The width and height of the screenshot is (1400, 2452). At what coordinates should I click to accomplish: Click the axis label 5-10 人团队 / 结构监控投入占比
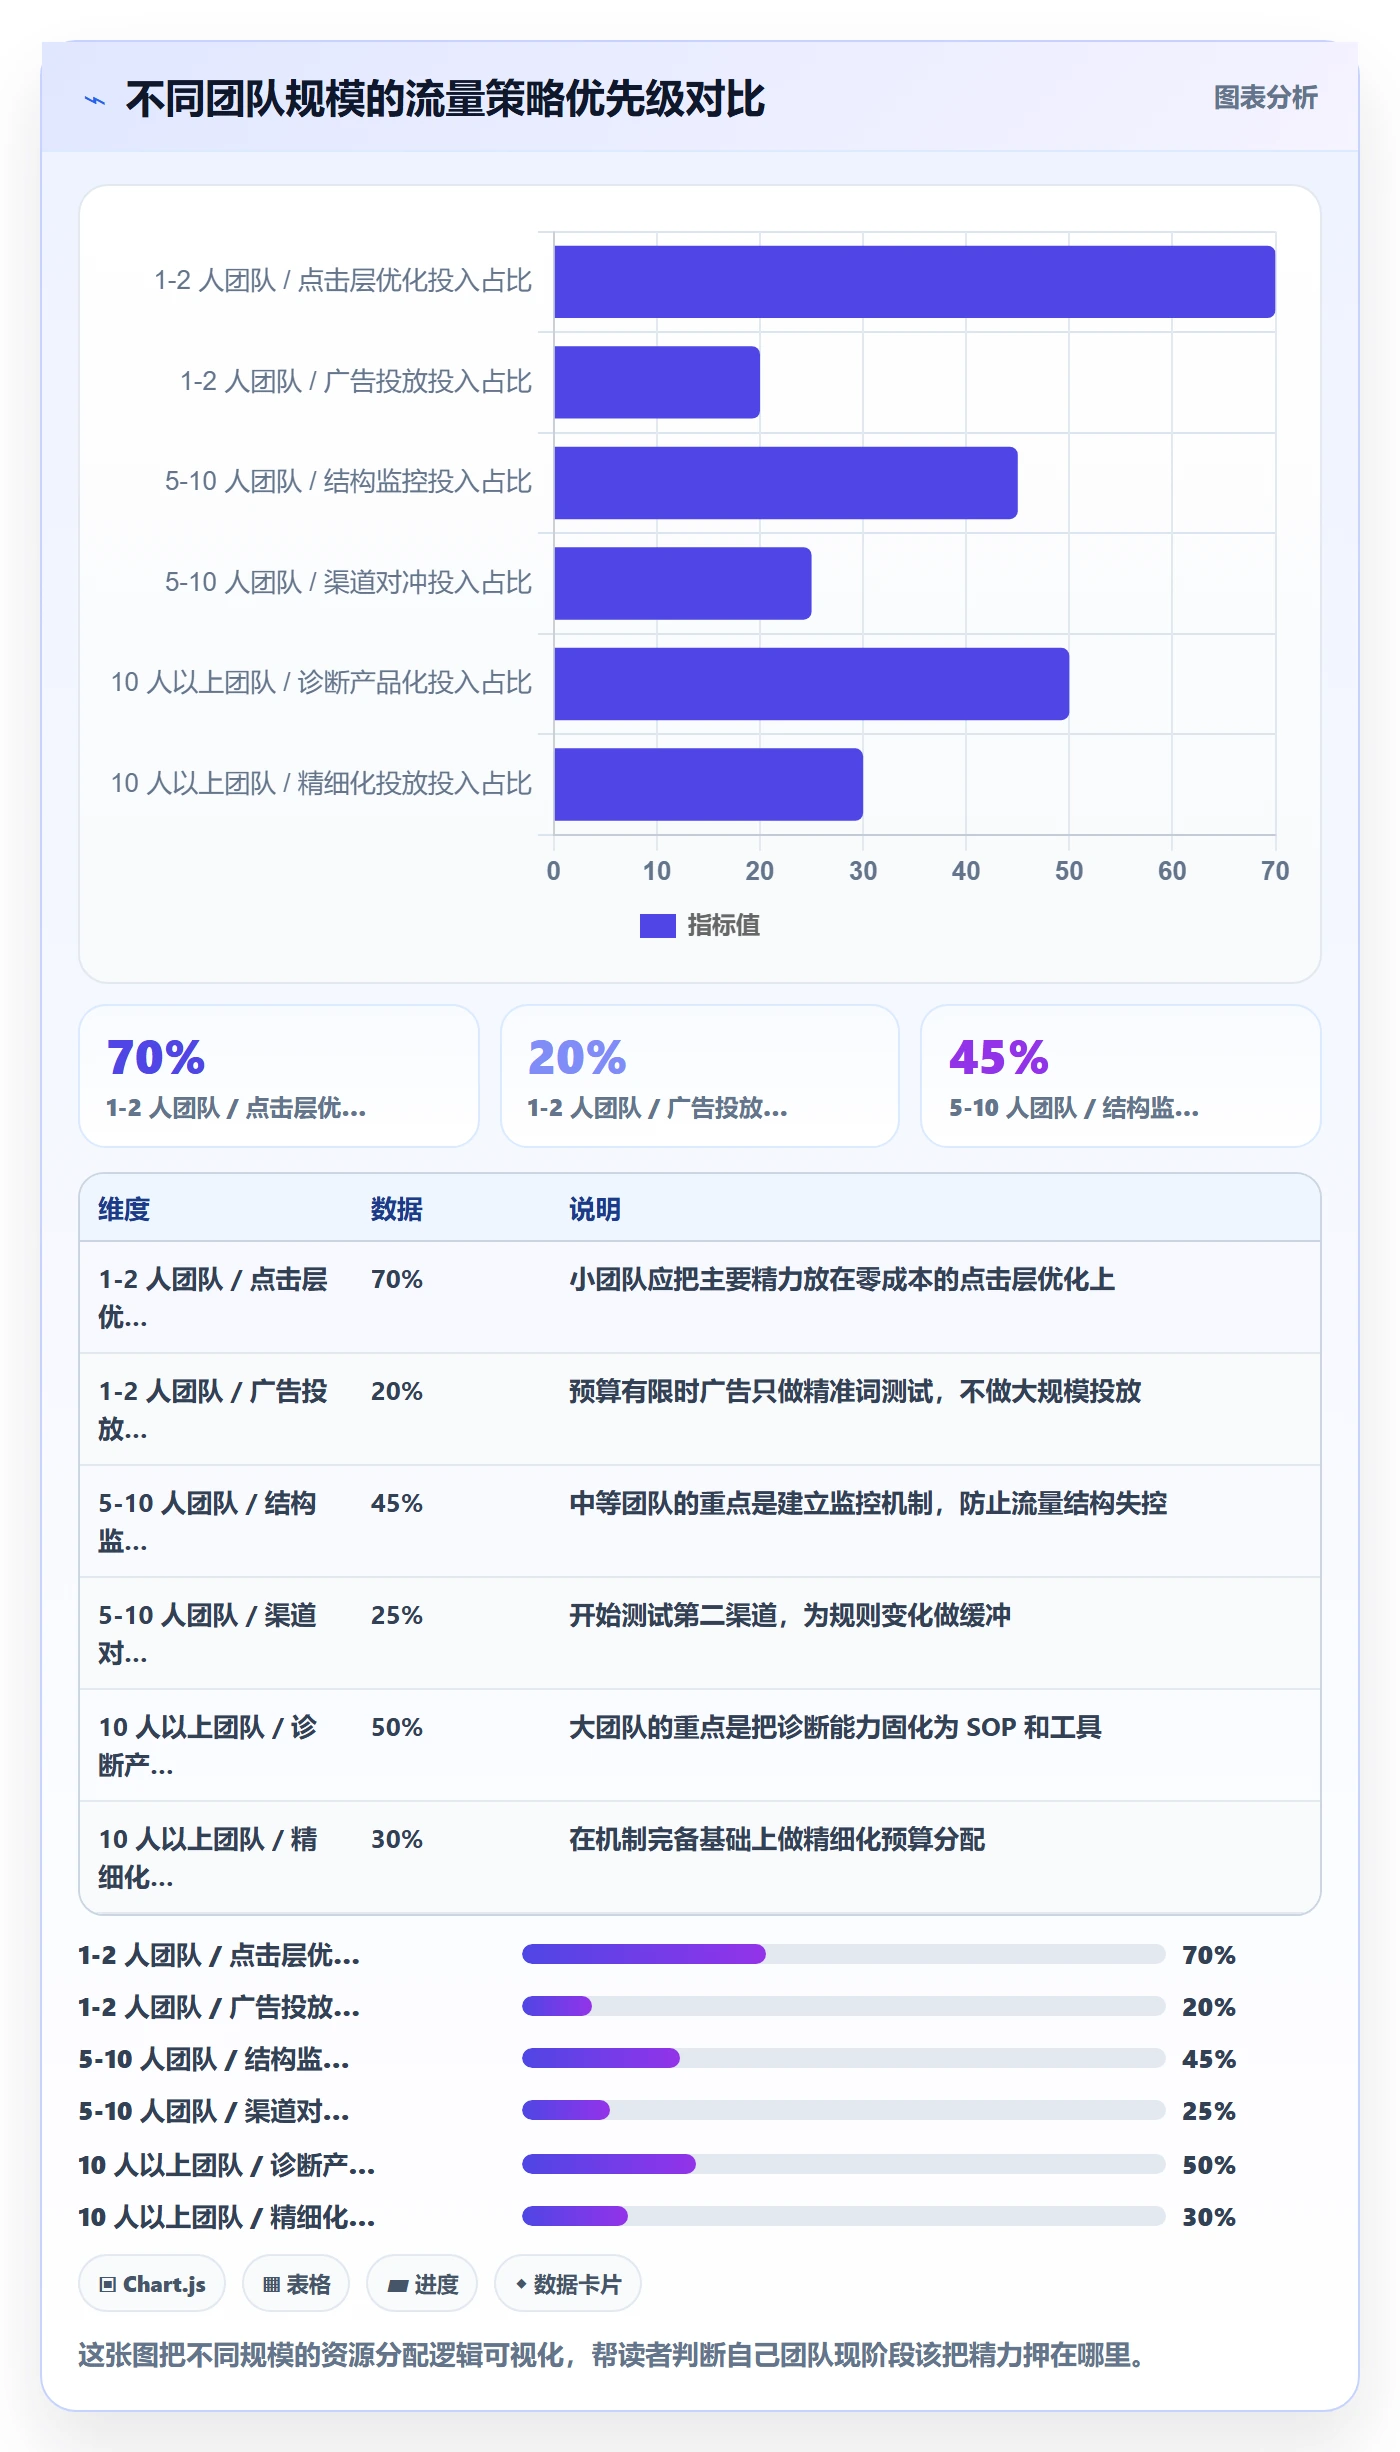pyautogui.click(x=348, y=482)
